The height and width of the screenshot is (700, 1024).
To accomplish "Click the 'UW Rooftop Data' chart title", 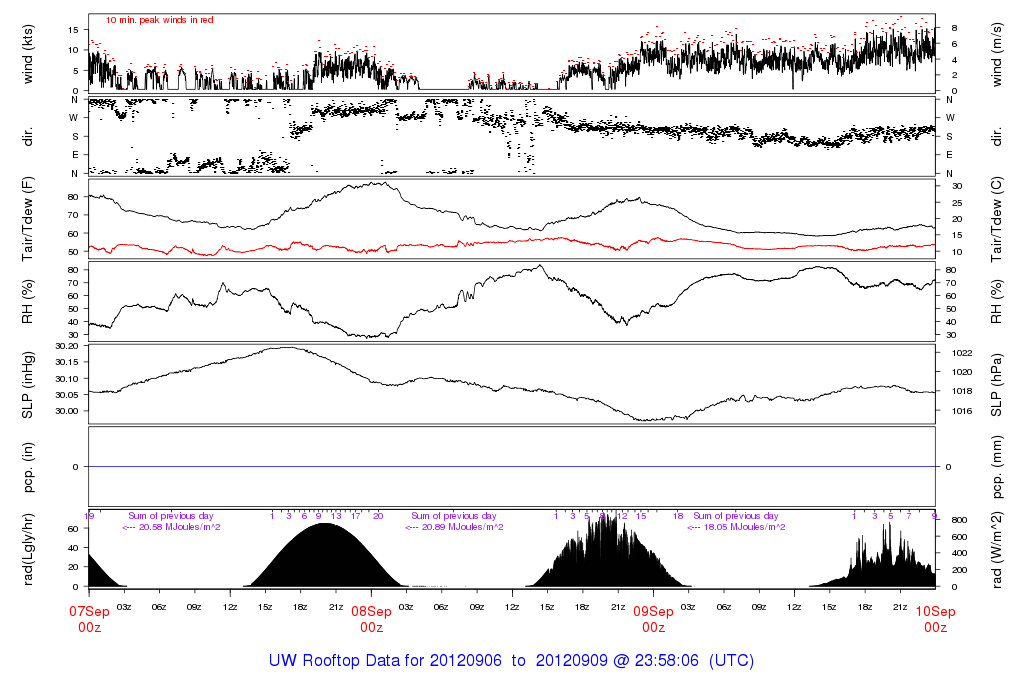I will pyautogui.click(x=511, y=661).
